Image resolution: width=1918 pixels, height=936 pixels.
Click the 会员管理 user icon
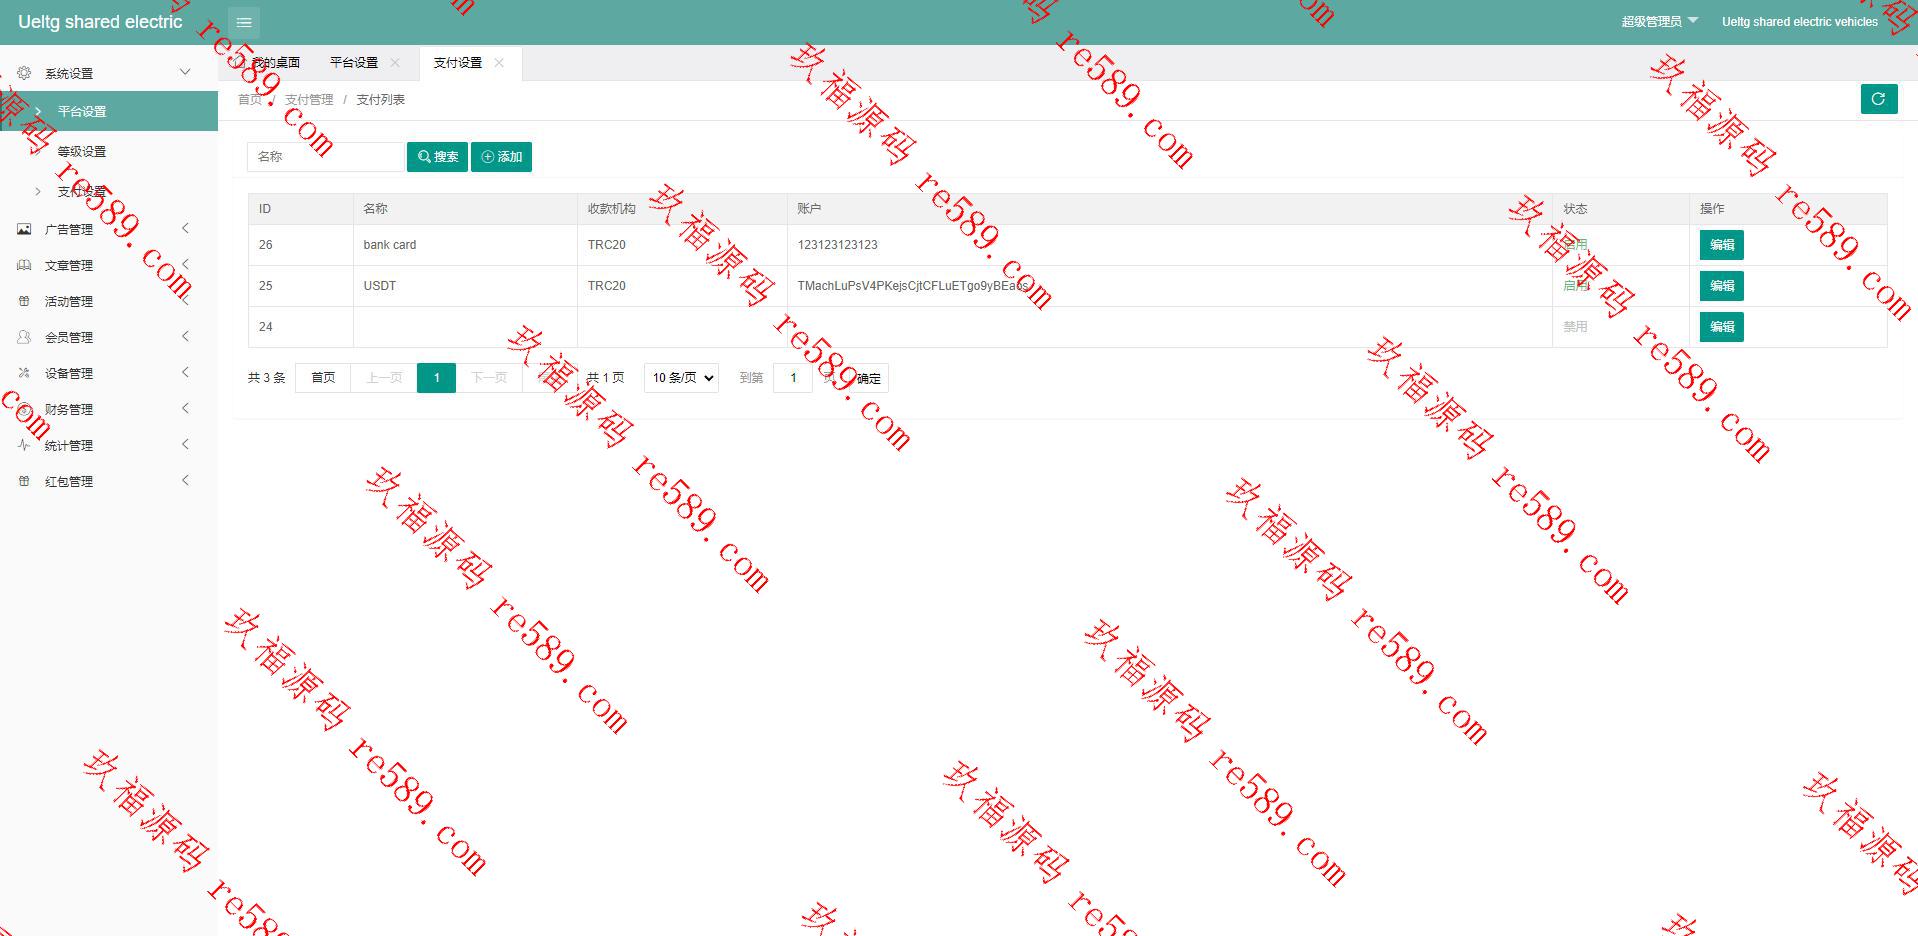(x=24, y=337)
